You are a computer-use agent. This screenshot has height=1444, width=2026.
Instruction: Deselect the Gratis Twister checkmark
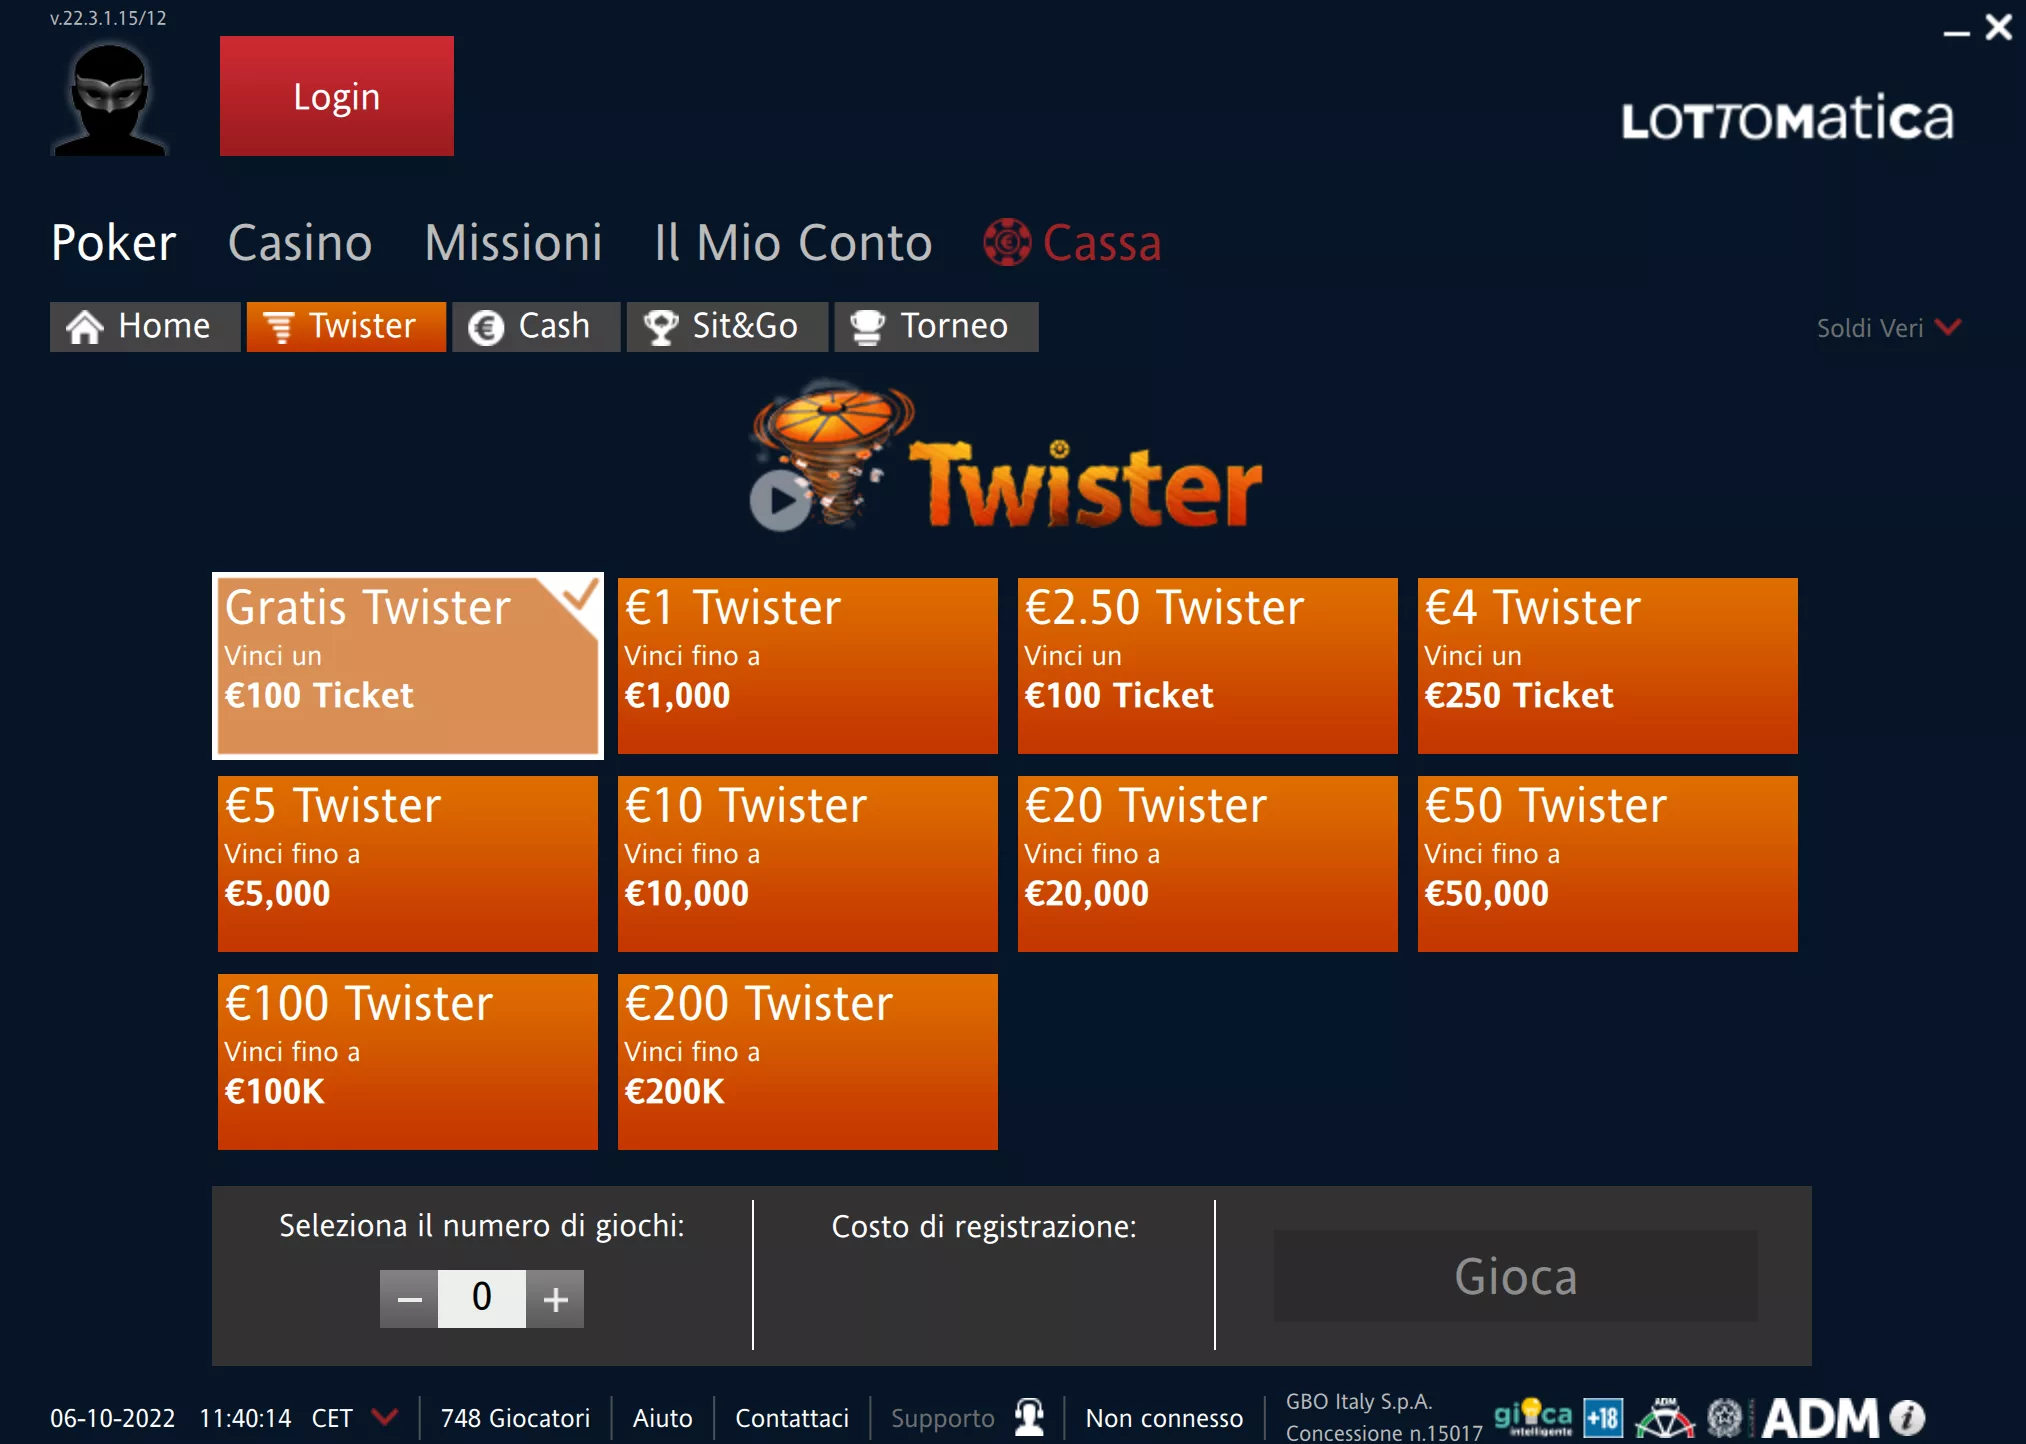point(577,597)
